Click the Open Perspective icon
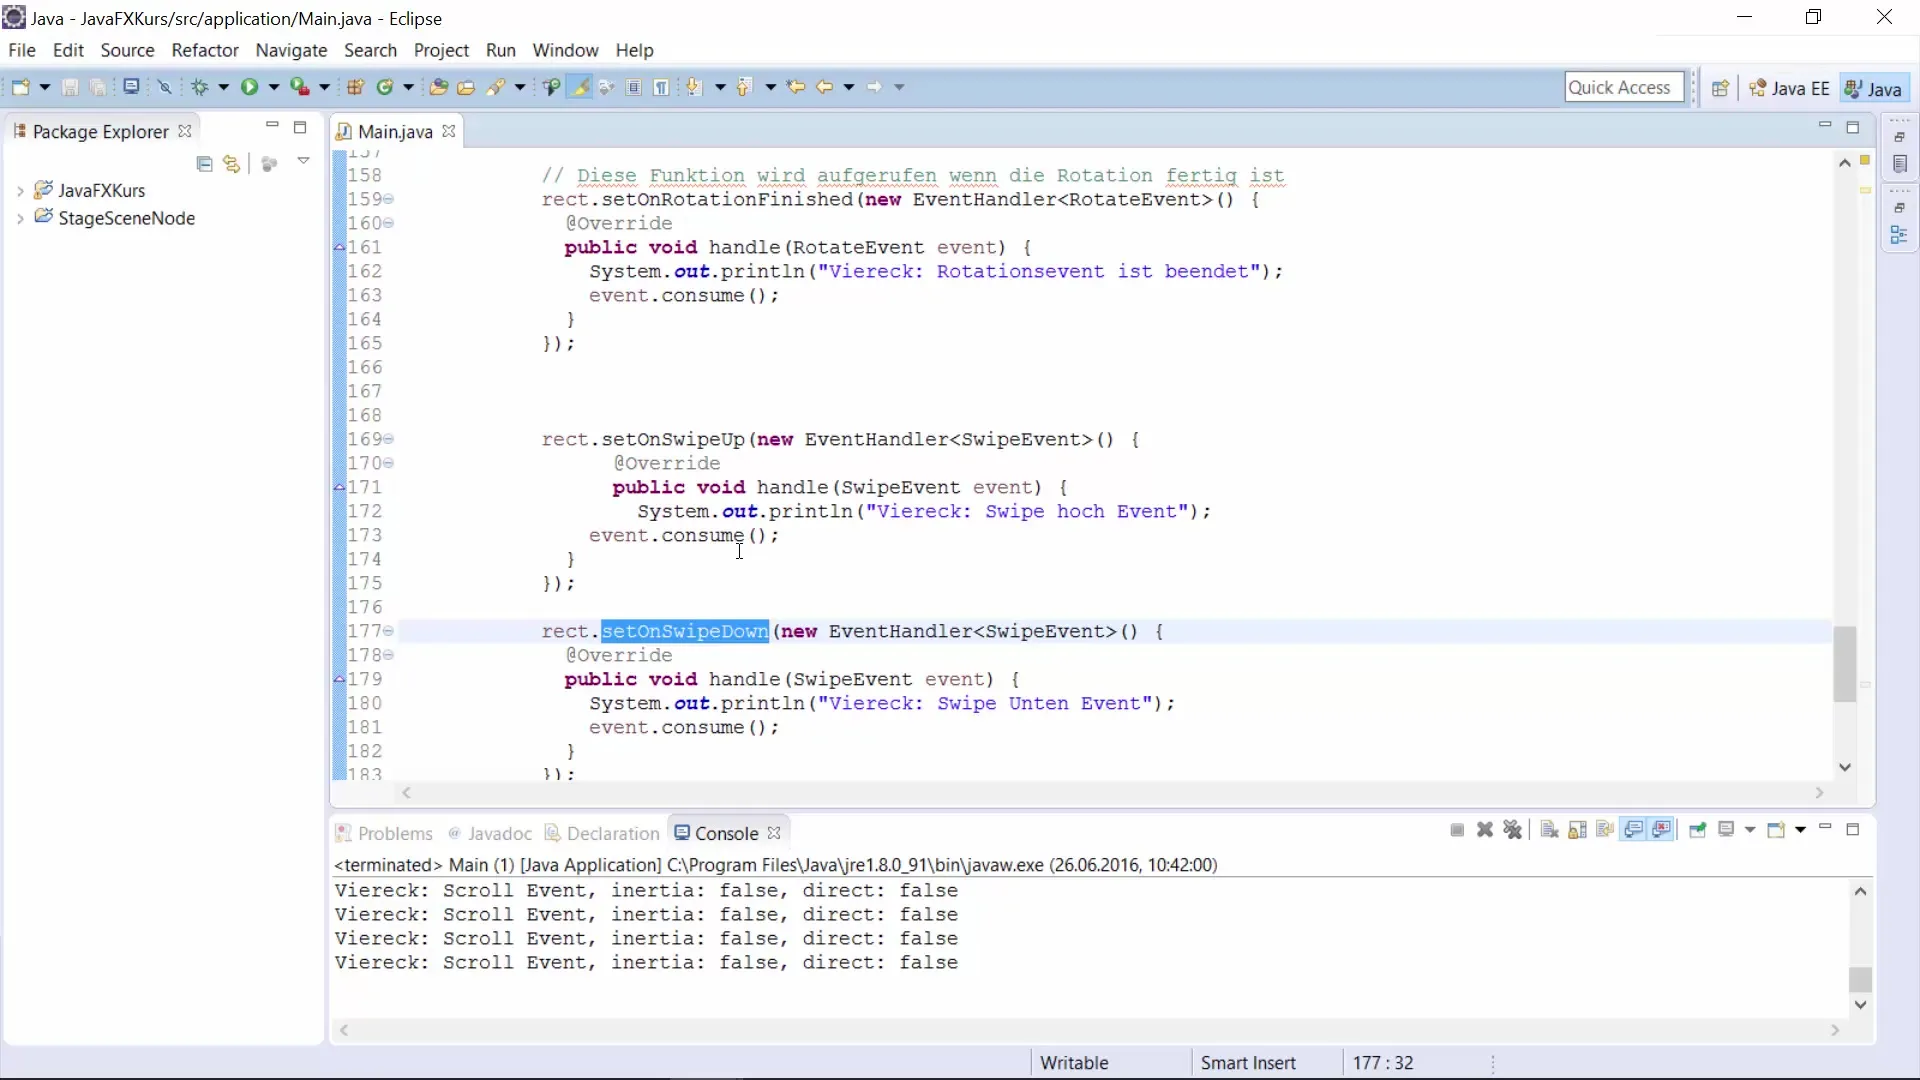This screenshot has height=1080, width=1920. (x=1720, y=88)
